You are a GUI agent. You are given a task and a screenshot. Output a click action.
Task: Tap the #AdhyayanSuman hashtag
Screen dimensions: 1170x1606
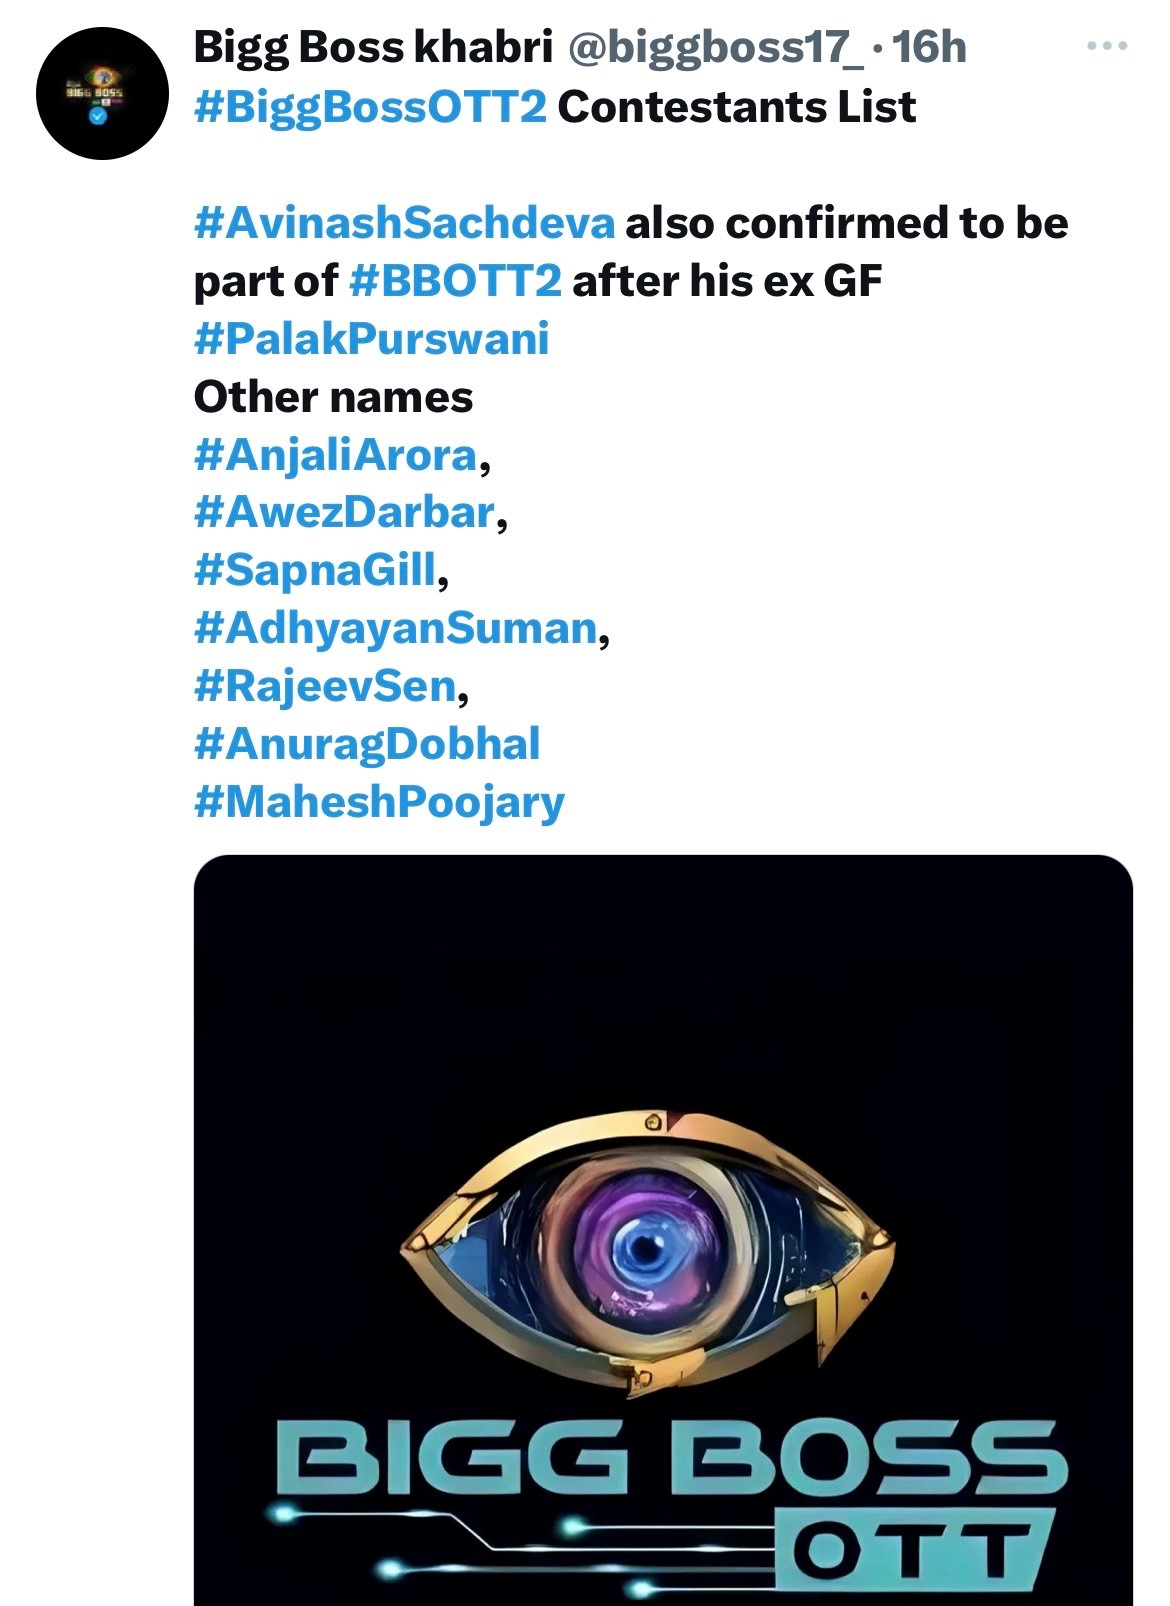tap(396, 628)
